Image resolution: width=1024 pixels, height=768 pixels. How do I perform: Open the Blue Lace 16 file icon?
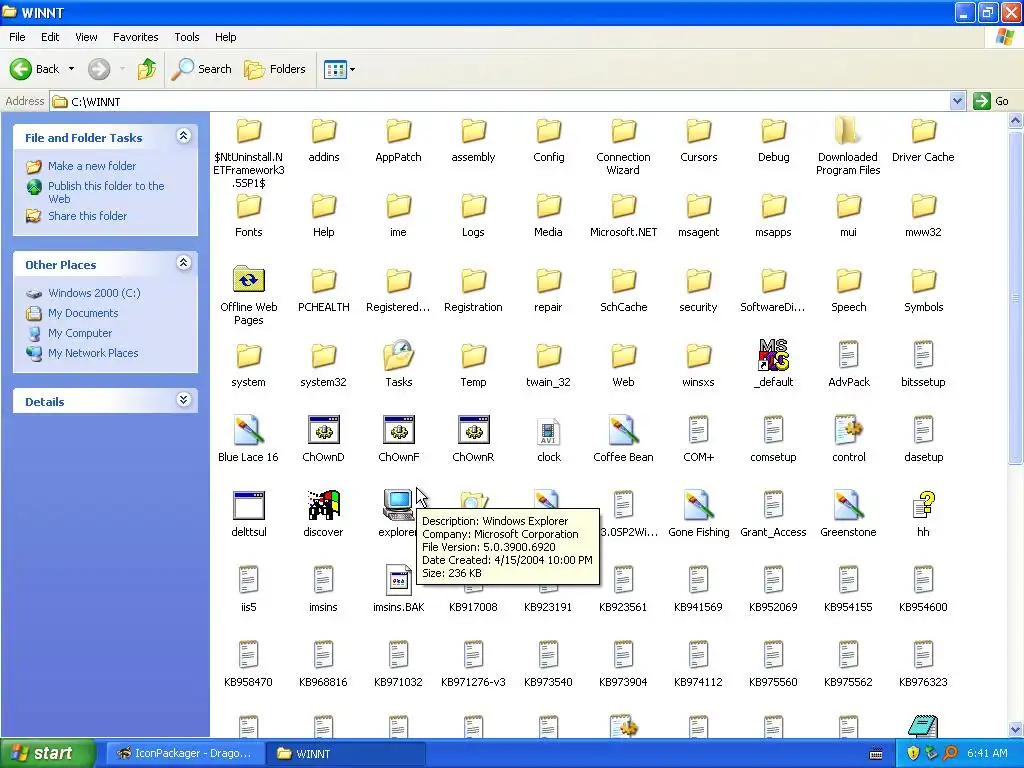pos(248,430)
